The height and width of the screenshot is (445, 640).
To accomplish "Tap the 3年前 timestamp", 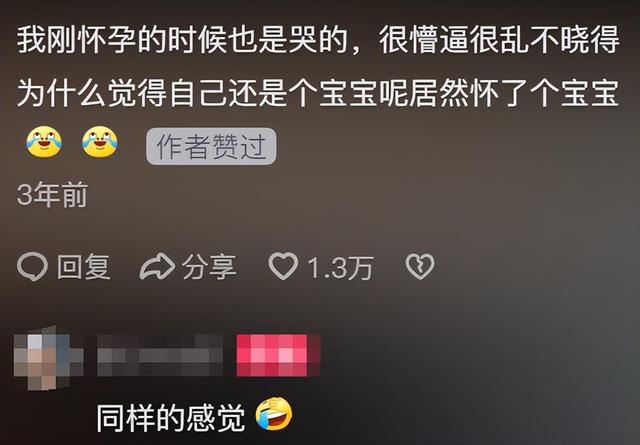I will [x=52, y=194].
